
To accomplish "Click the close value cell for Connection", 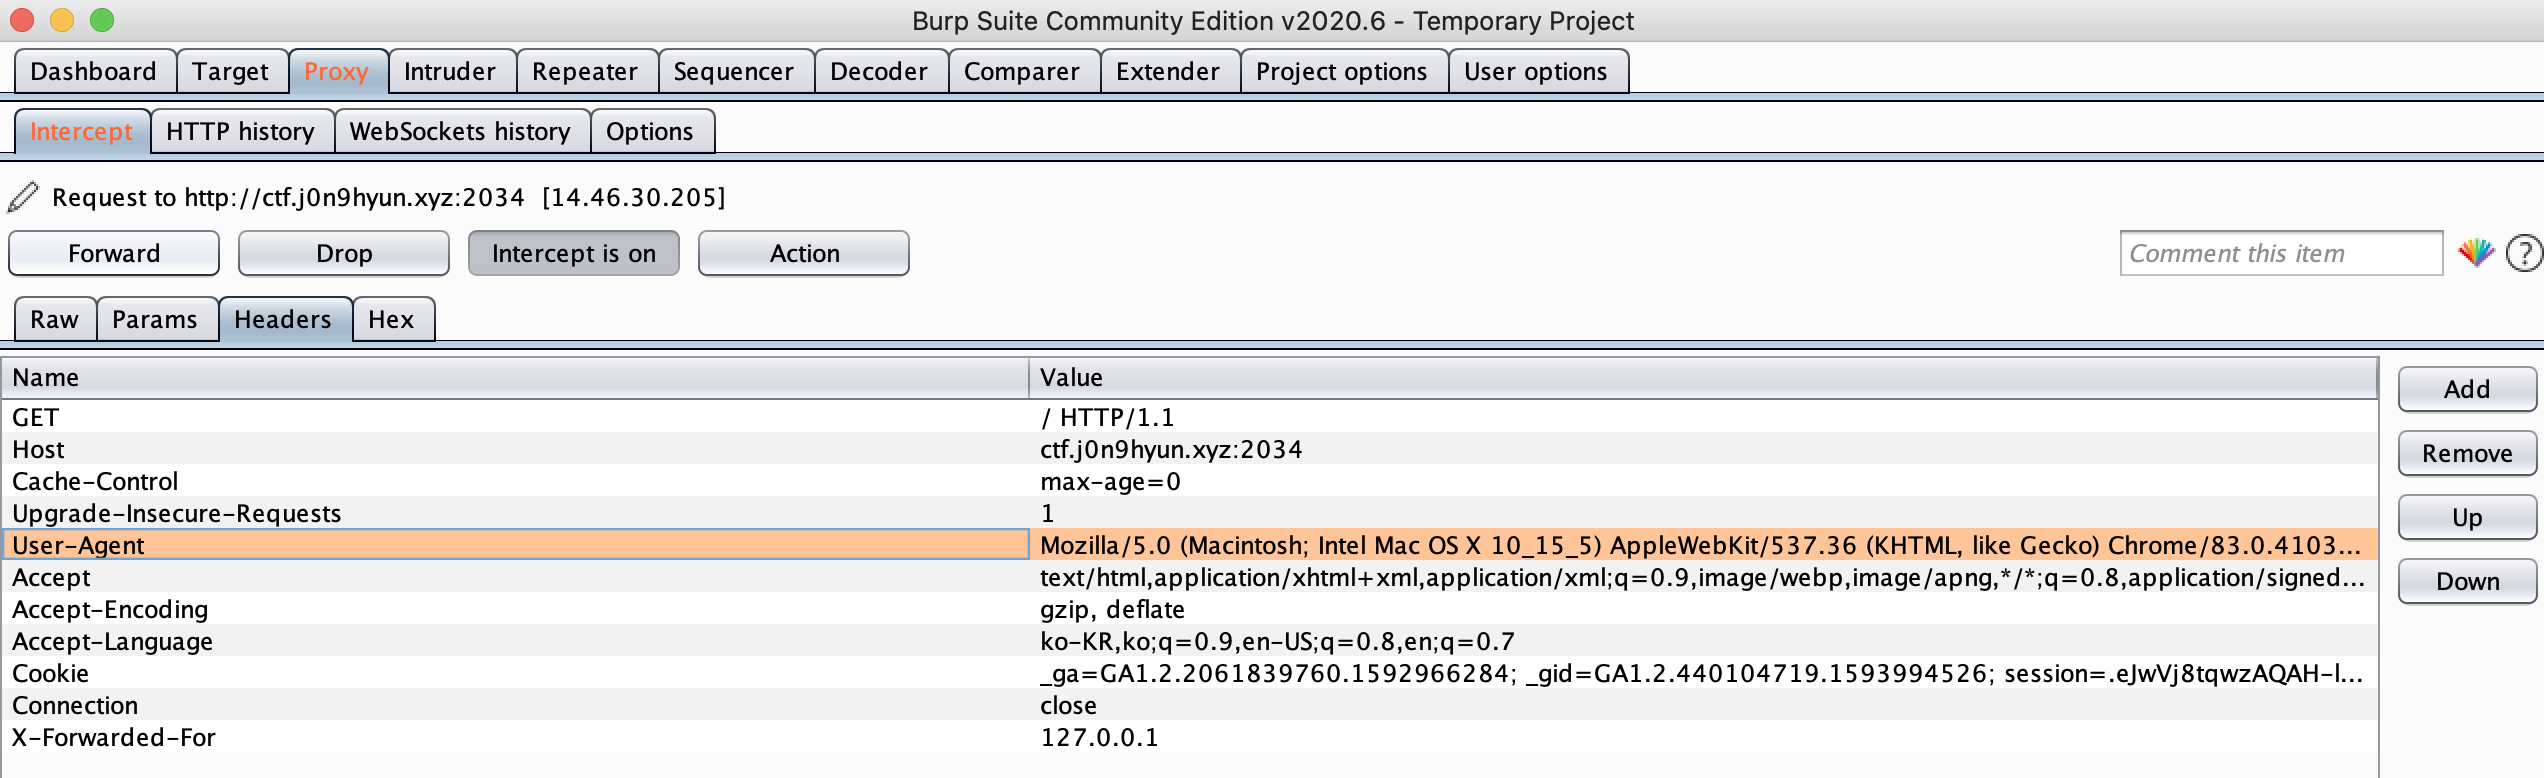I will [x=1703, y=705].
